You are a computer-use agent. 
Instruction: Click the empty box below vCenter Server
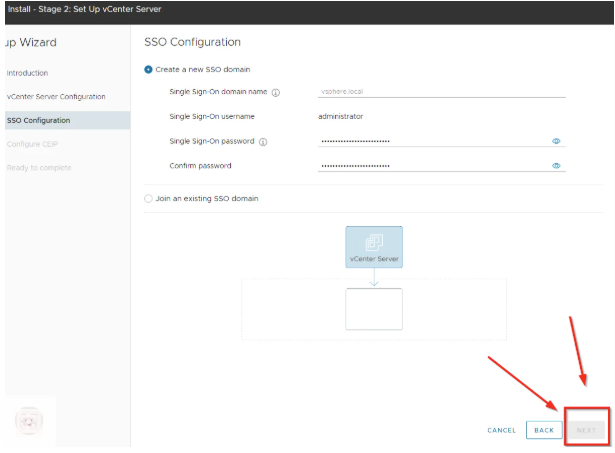(x=374, y=309)
